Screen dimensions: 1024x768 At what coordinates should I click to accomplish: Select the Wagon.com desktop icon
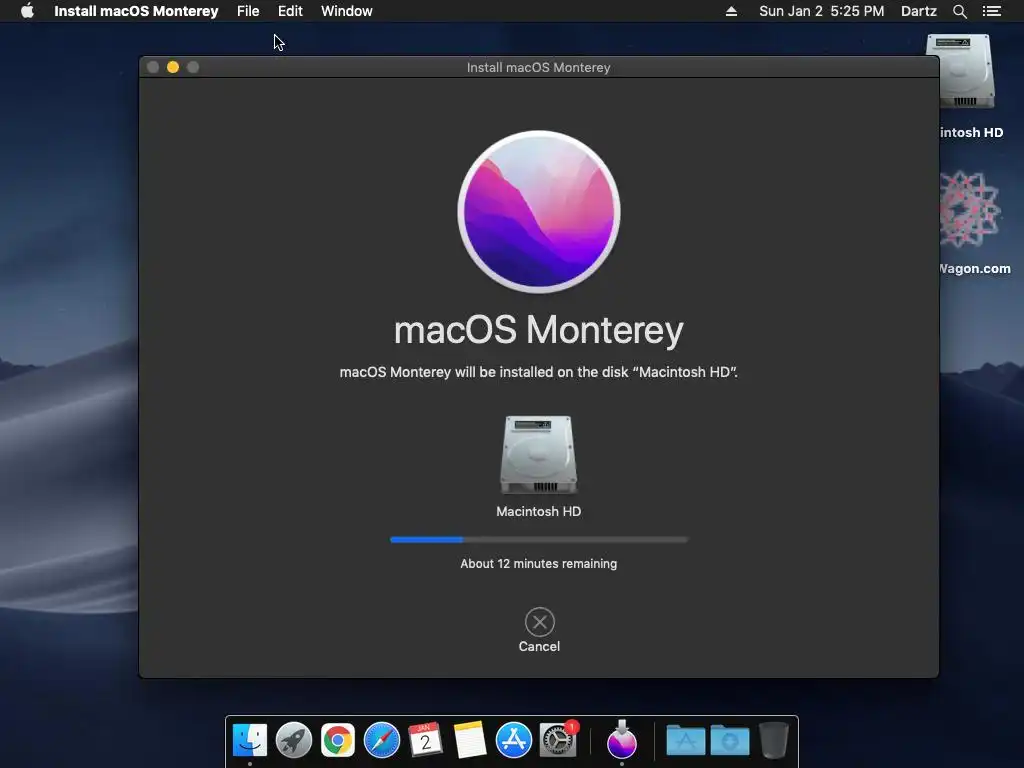pos(970,210)
